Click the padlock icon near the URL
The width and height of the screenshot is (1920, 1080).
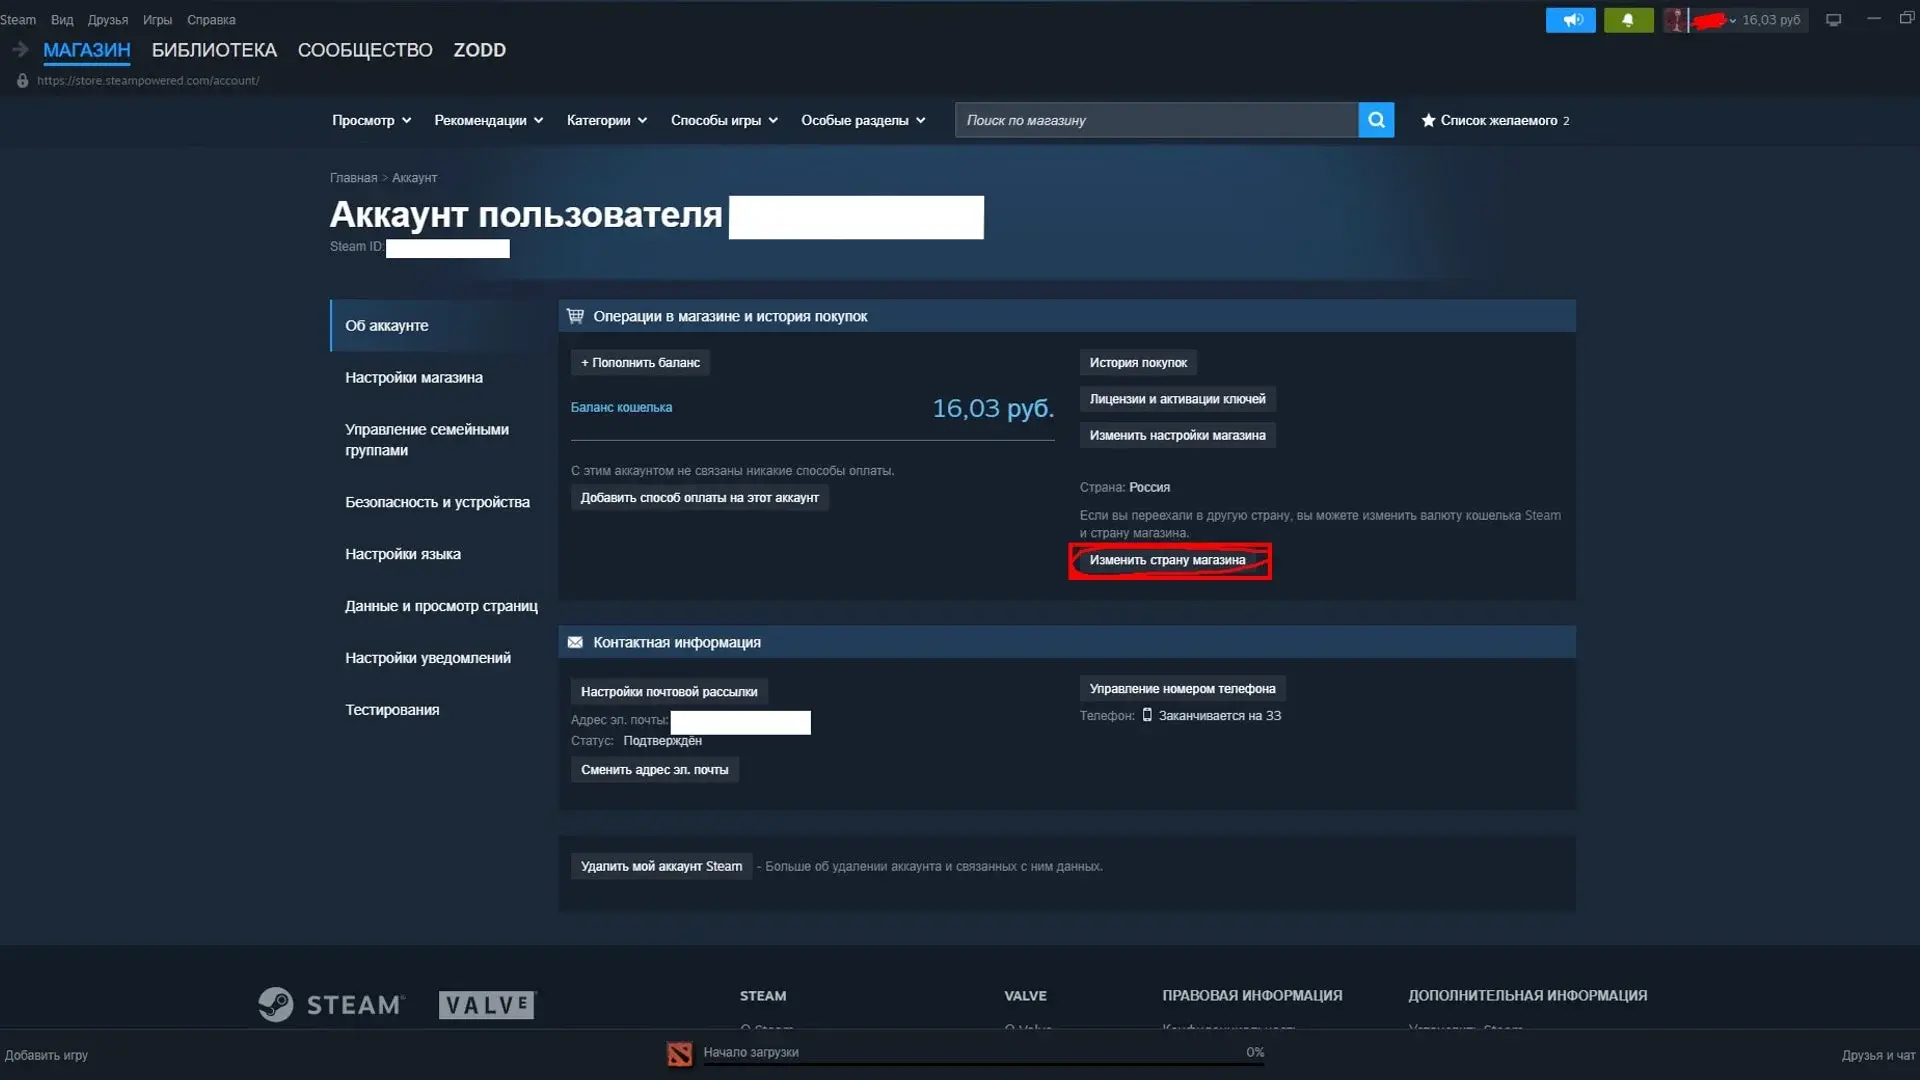coord(22,81)
